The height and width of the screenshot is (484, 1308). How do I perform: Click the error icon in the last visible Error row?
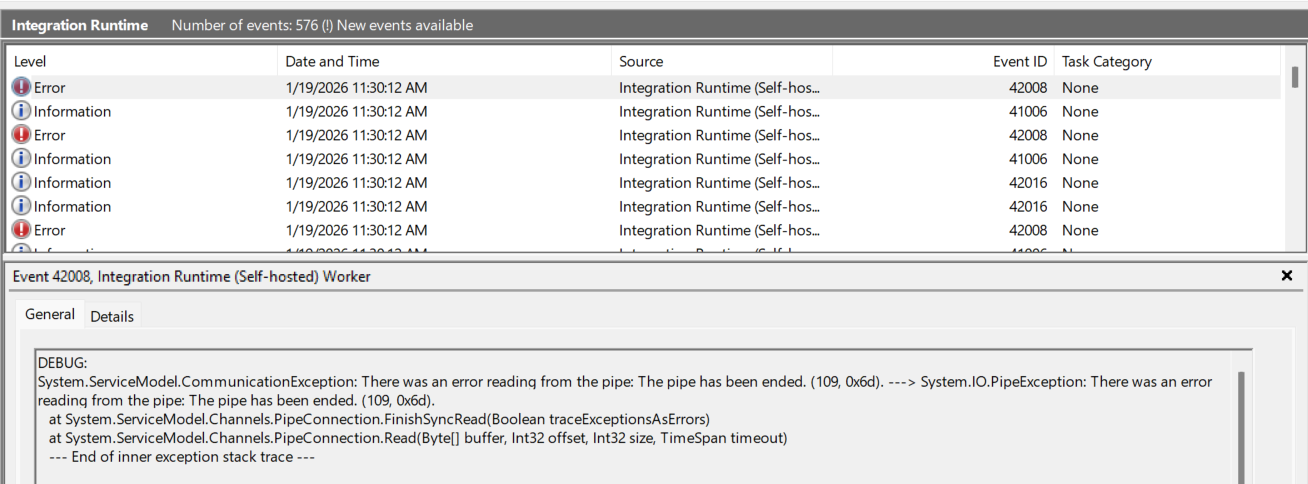(x=22, y=230)
